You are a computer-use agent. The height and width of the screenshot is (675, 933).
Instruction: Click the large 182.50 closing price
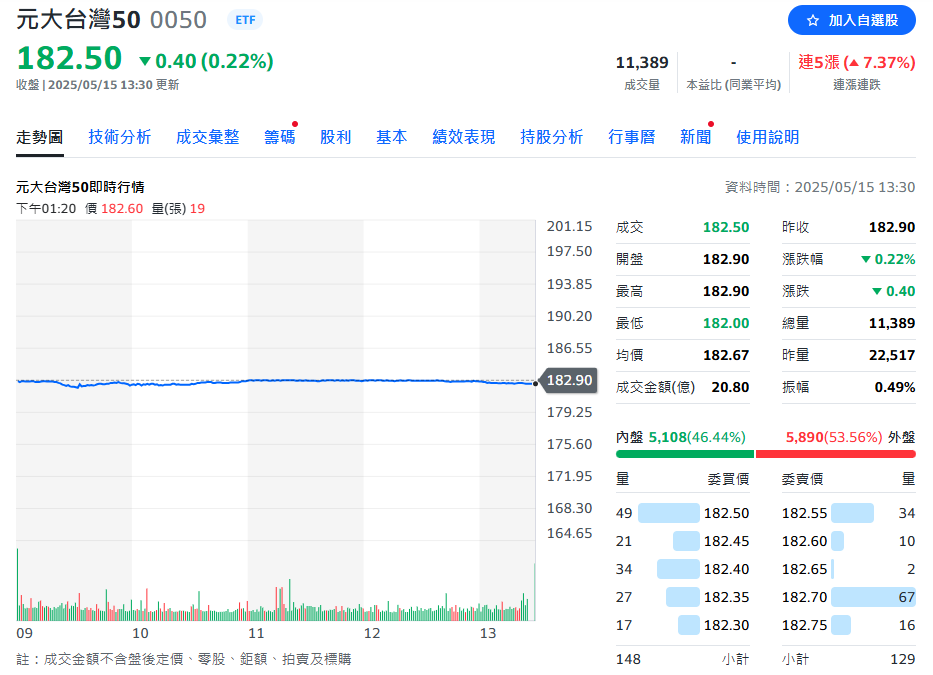pos(69,58)
